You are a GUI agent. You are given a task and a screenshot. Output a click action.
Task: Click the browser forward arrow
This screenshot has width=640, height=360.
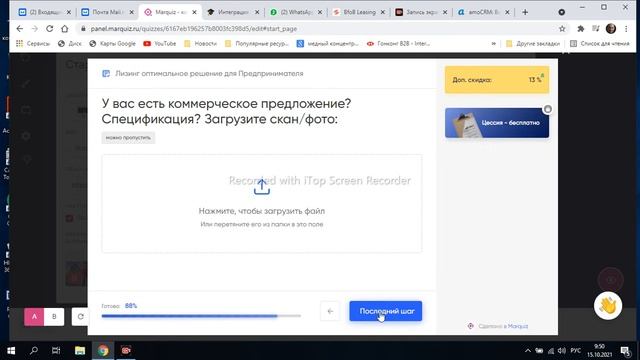pyautogui.click(x=35, y=29)
